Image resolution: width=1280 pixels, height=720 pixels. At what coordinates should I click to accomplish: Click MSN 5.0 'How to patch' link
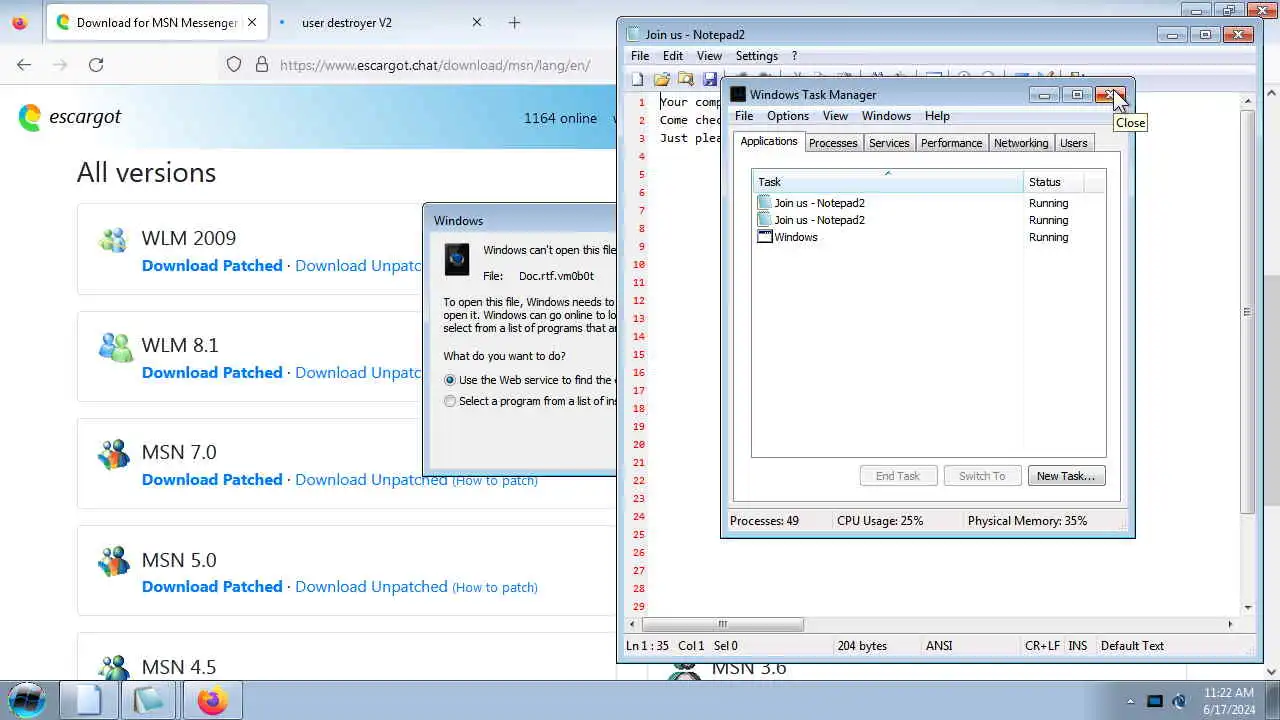(495, 588)
